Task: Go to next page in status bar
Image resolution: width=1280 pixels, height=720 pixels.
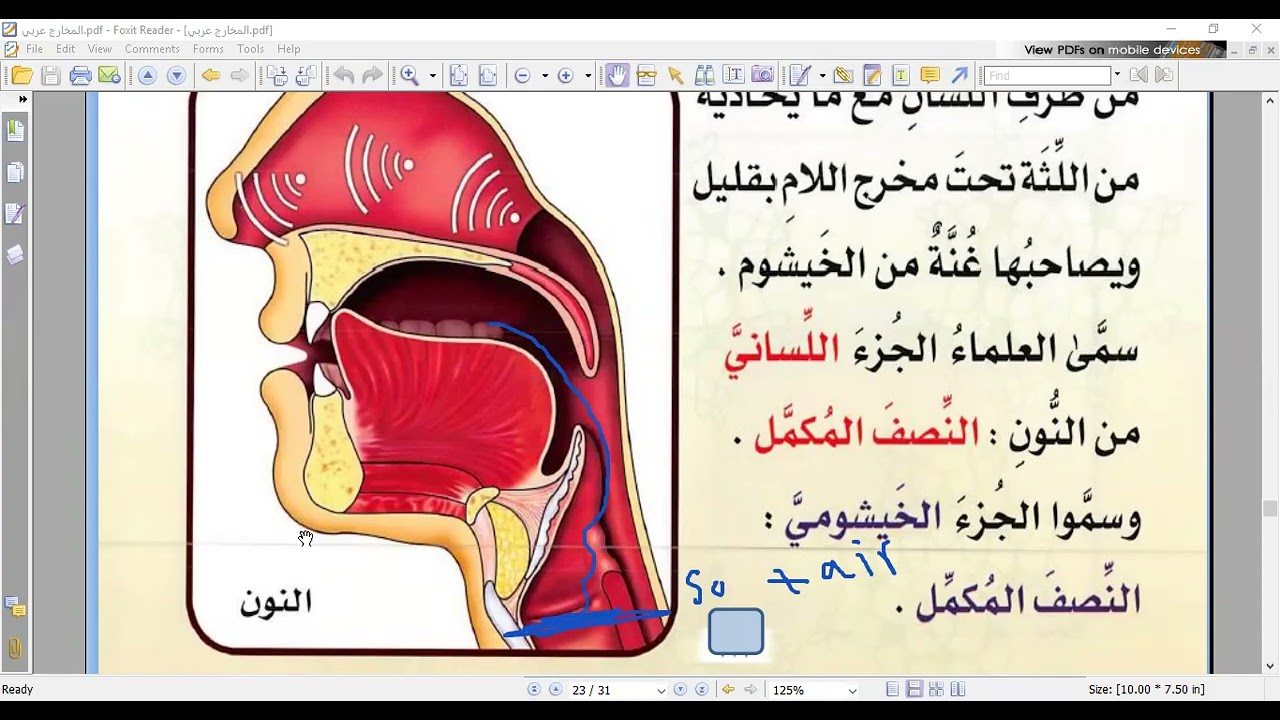Action: (x=680, y=690)
